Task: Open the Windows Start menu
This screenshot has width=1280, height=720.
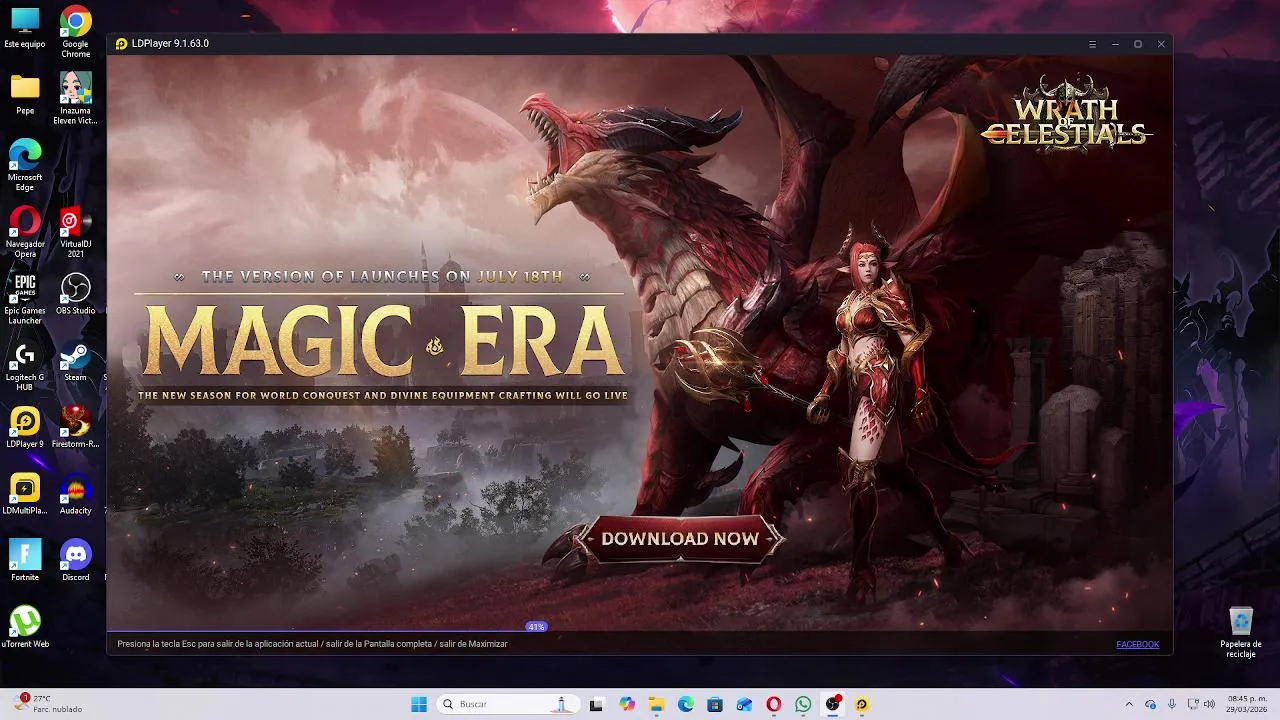Action: pos(419,704)
